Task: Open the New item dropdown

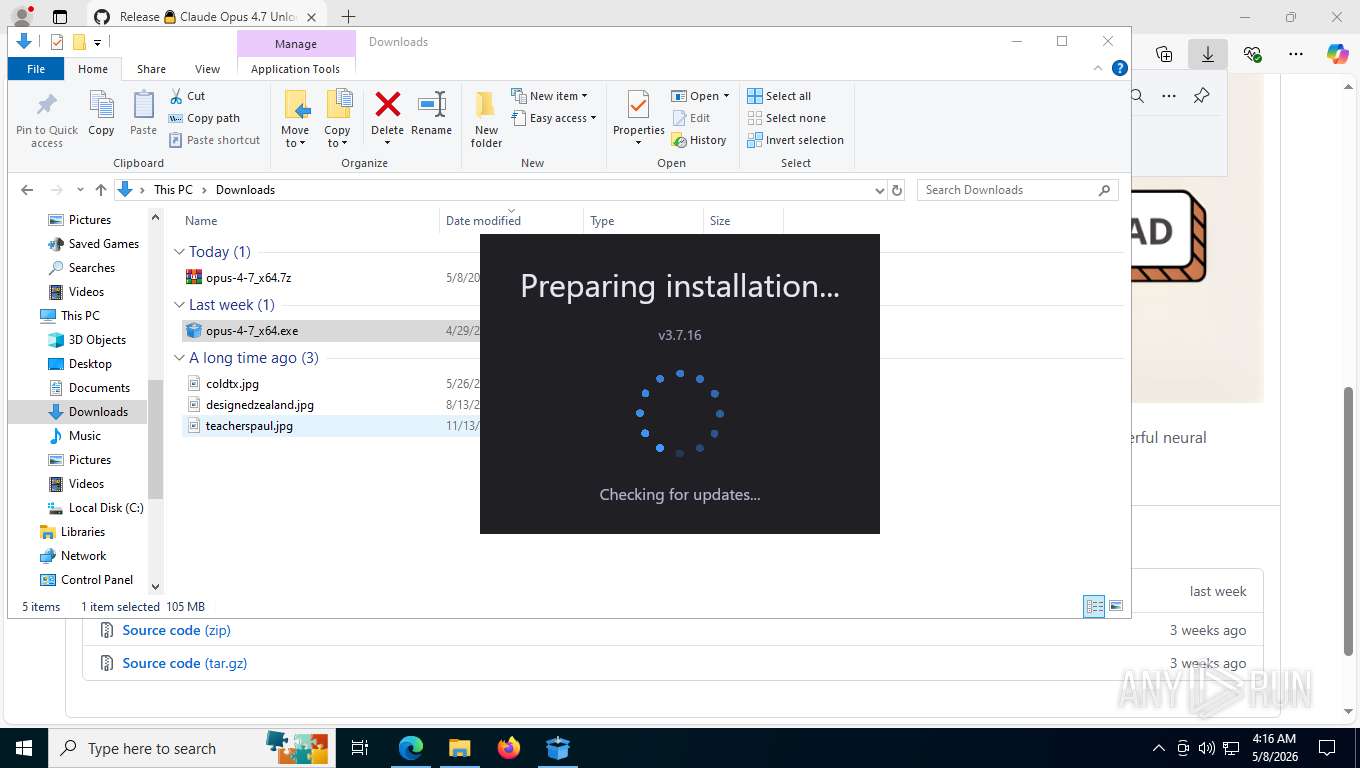Action: [549, 96]
